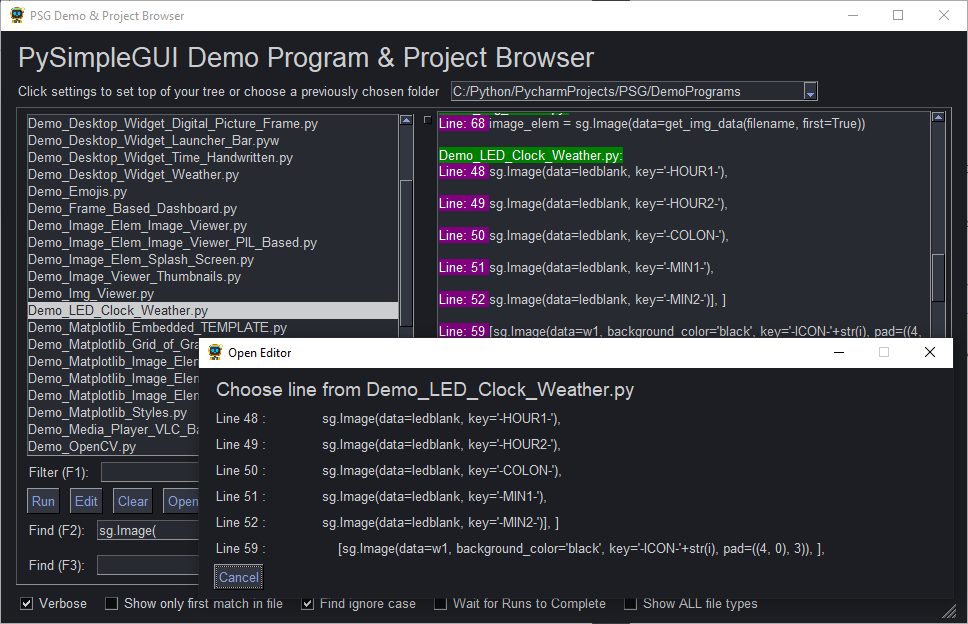Choose Line 49 HOUR2 in Open Editor

click(x=388, y=444)
